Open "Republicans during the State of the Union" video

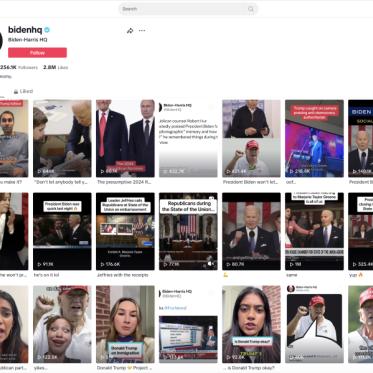pos(188,231)
